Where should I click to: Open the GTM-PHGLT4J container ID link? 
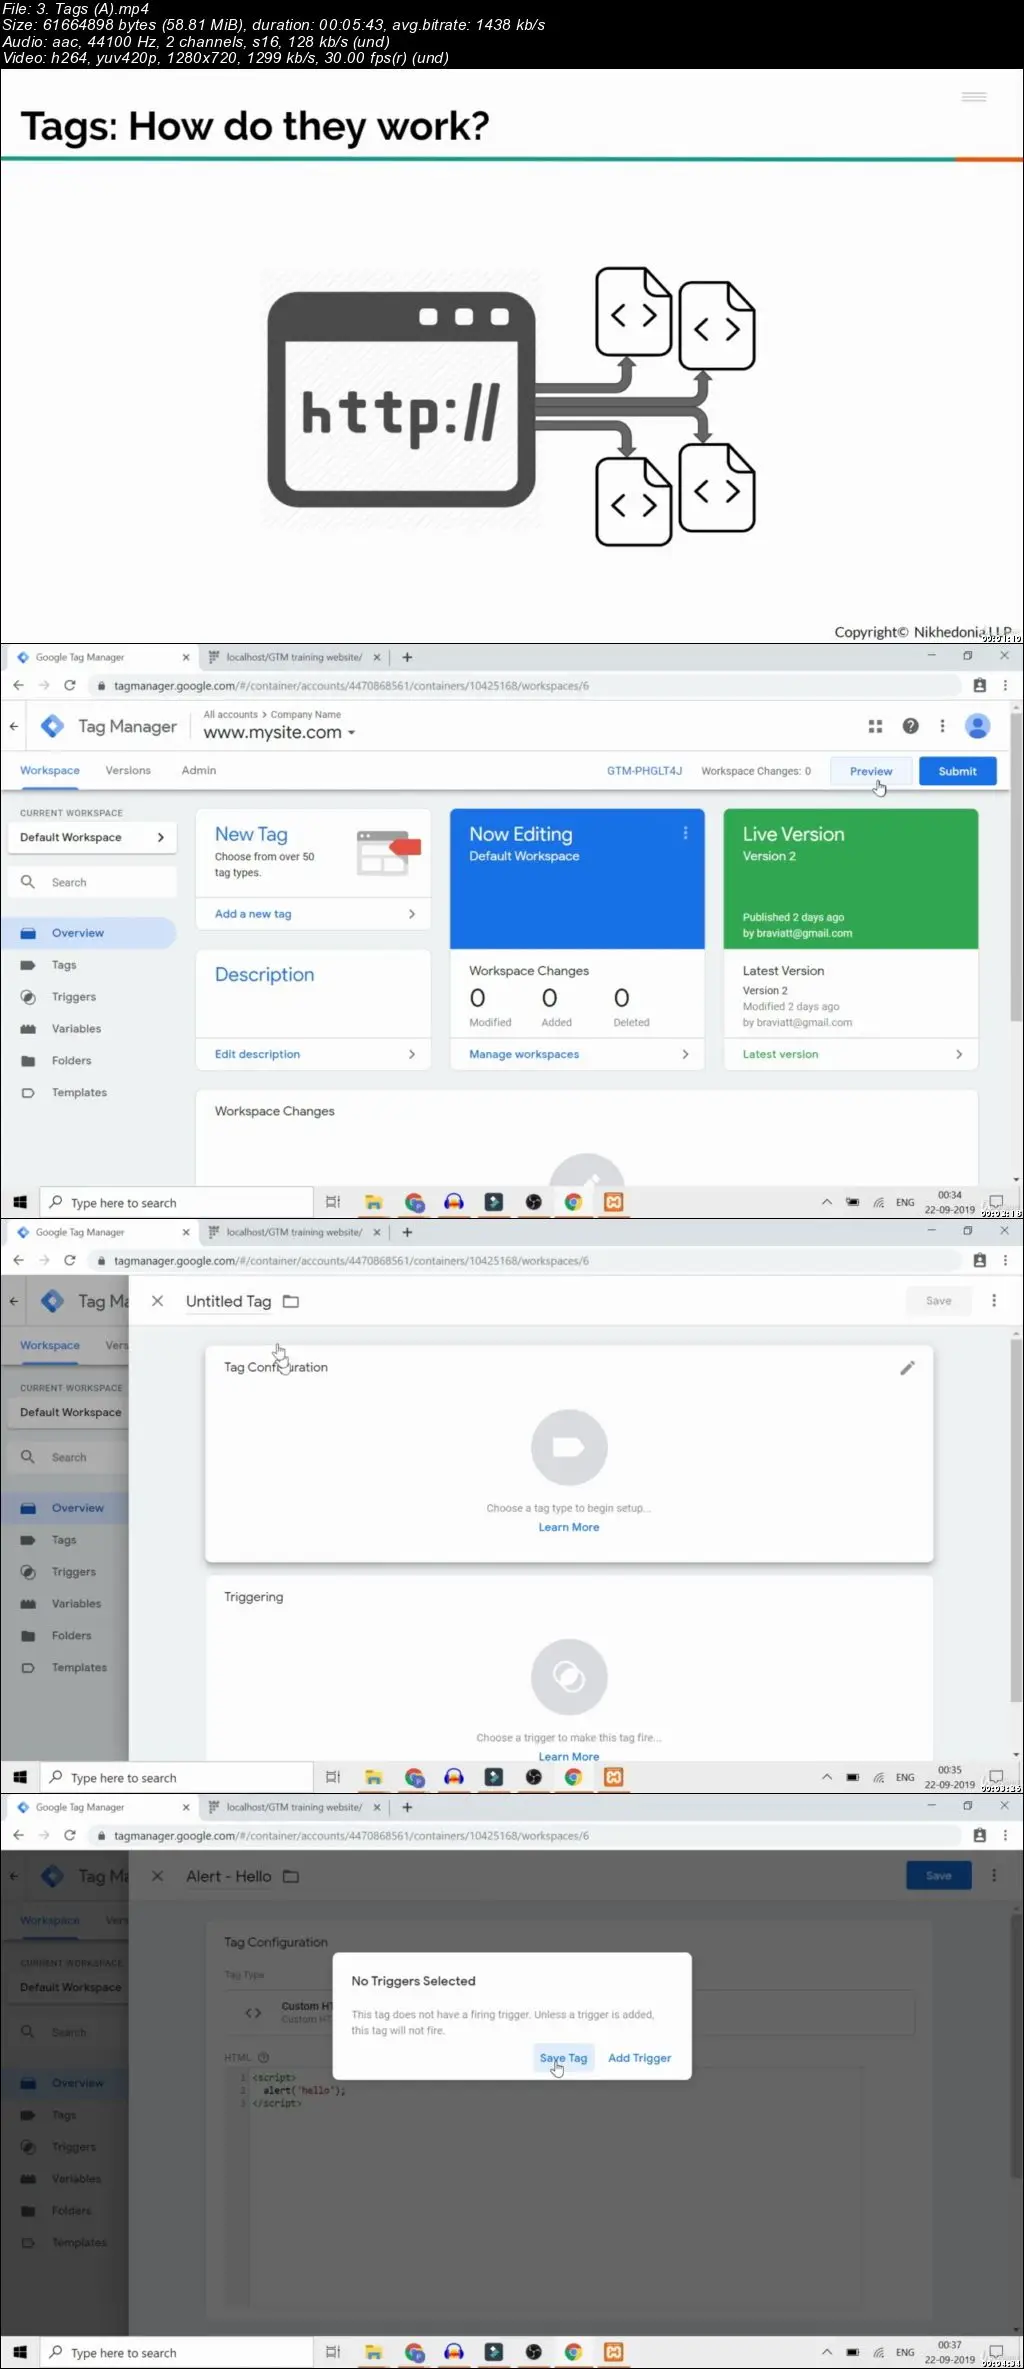pyautogui.click(x=644, y=771)
